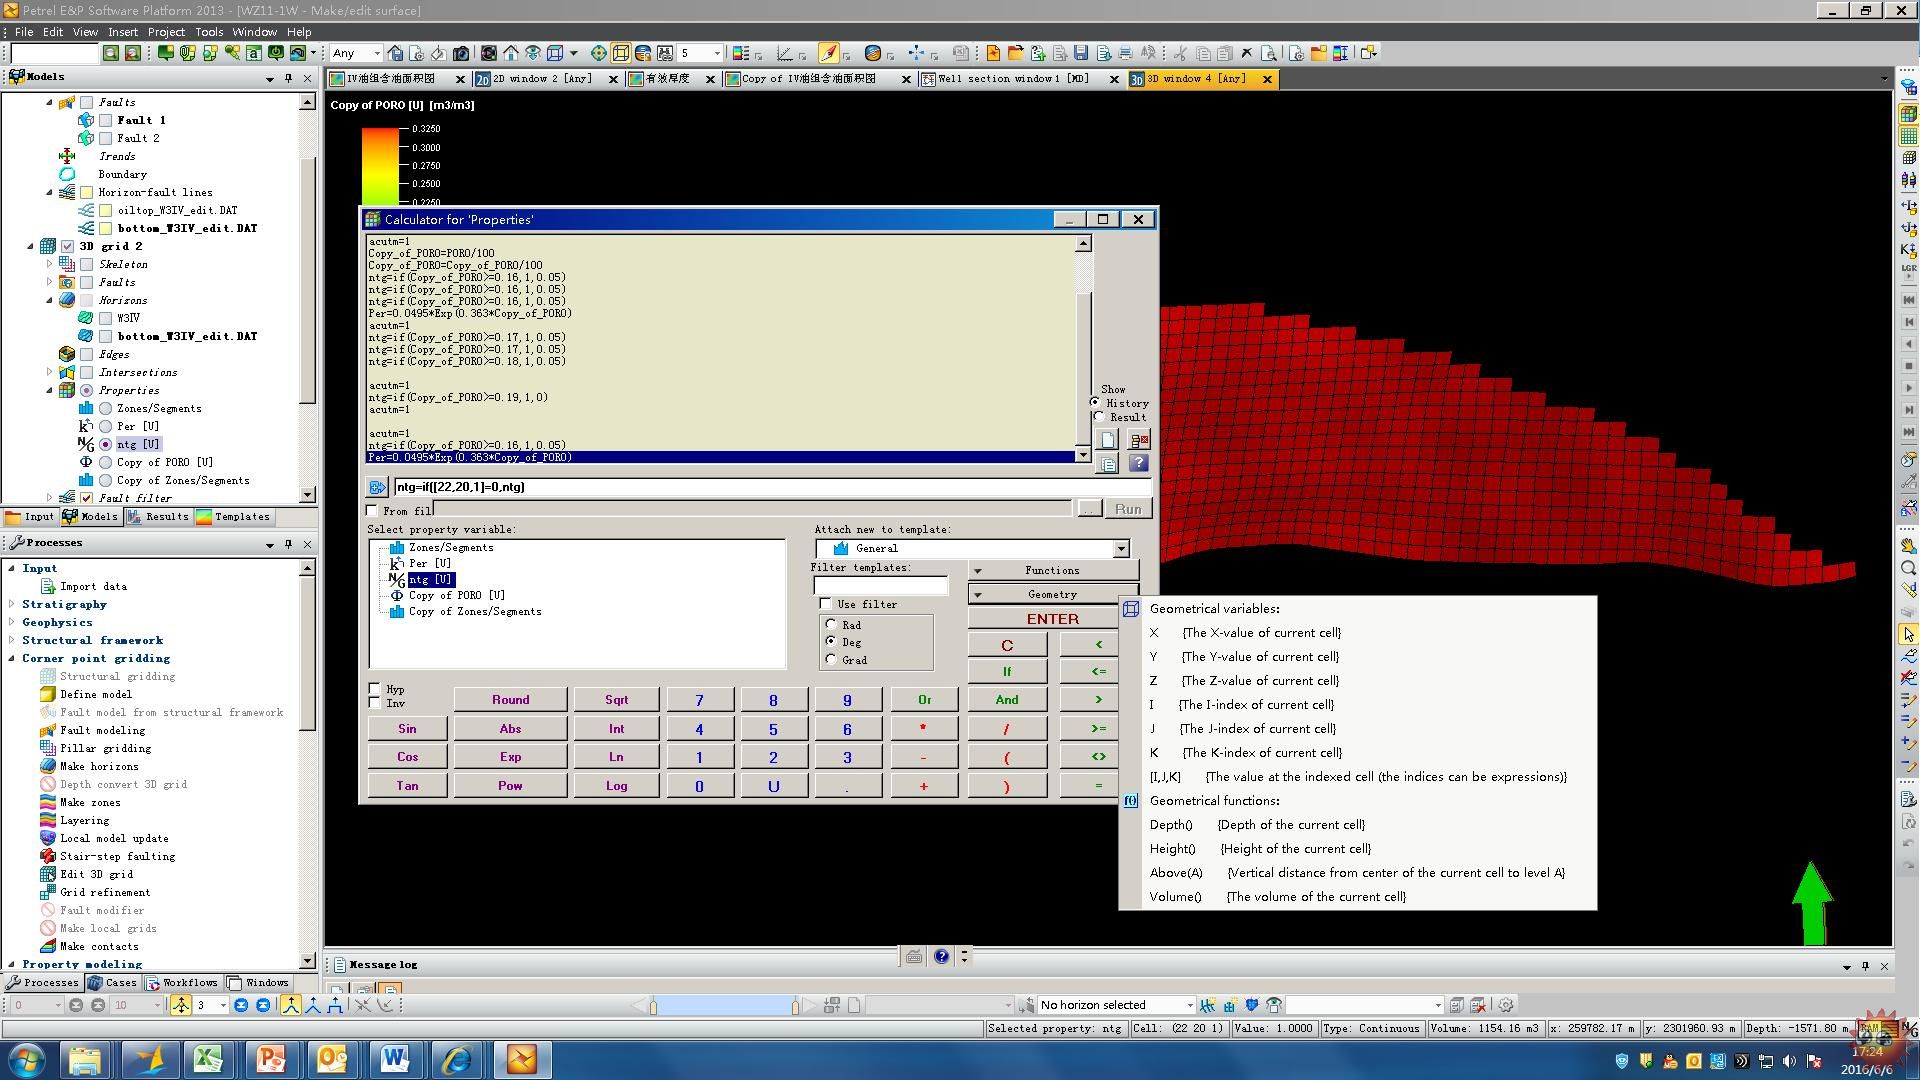The image size is (1920, 1080).
Task: Click the open project folder icon
Action: [1016, 53]
